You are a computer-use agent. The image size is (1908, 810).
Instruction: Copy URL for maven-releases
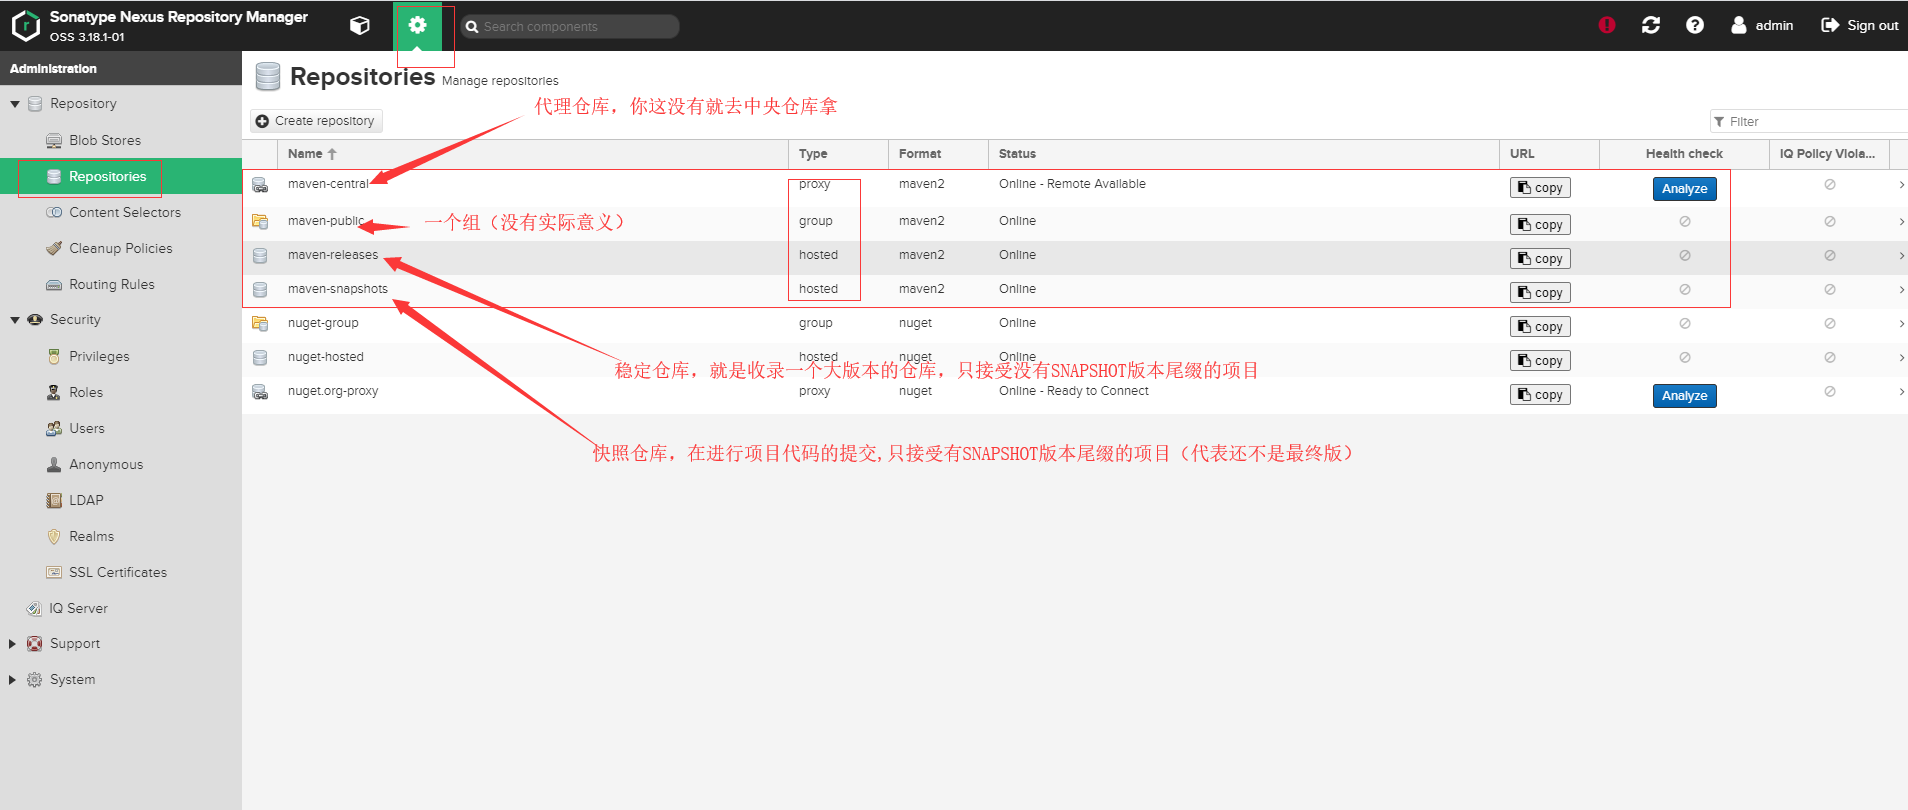coord(1540,259)
